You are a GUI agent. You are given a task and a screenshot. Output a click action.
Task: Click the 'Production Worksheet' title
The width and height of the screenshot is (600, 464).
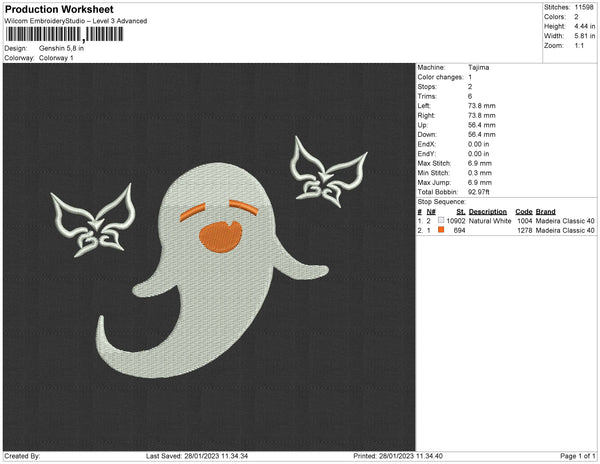pos(59,9)
